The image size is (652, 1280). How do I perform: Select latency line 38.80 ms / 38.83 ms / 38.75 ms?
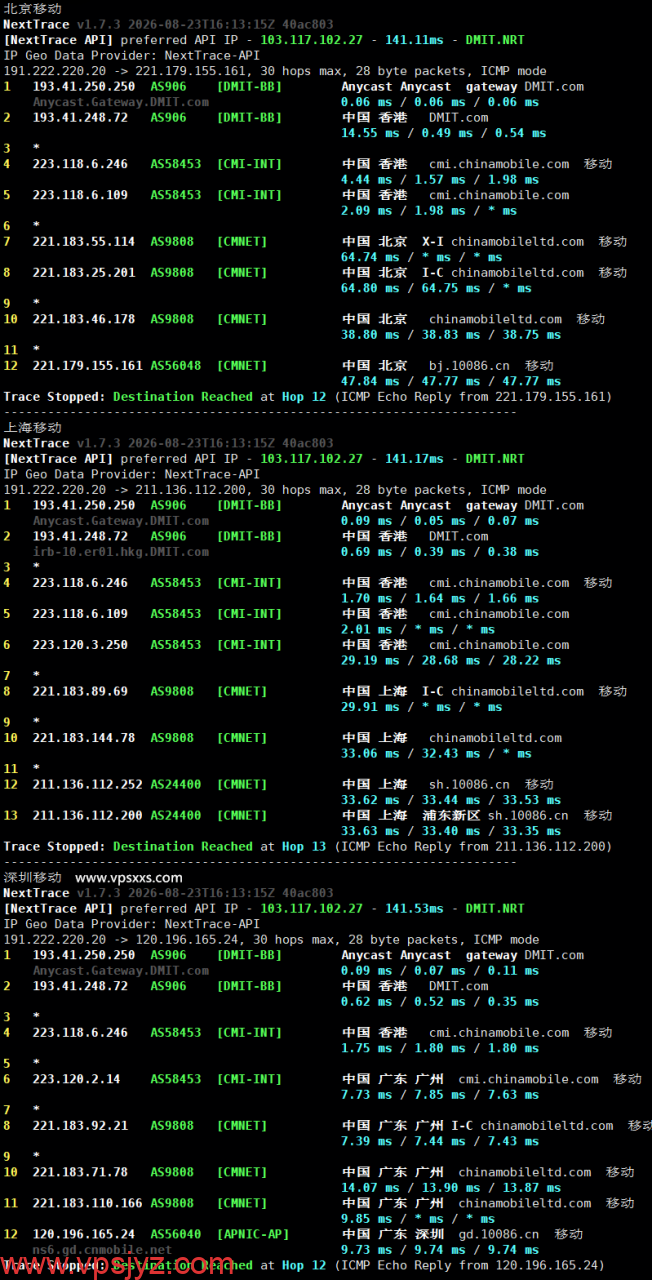pos(451,336)
